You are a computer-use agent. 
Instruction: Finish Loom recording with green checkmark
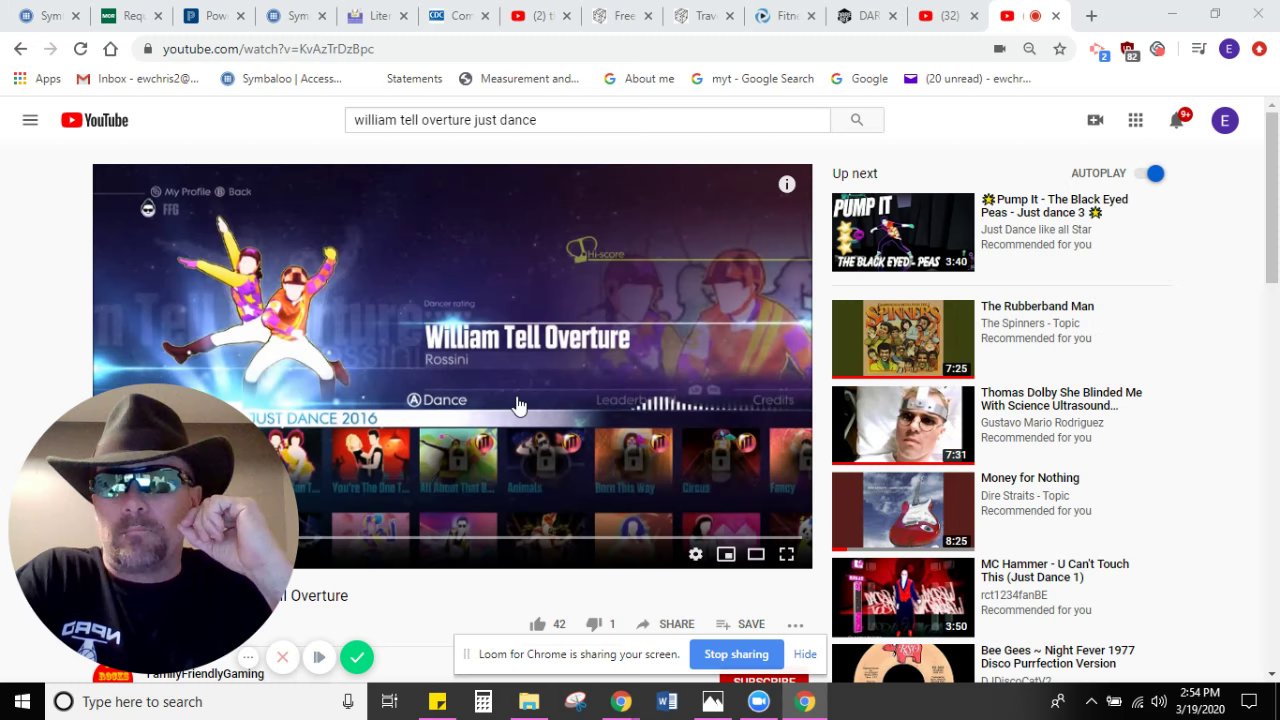pos(357,657)
